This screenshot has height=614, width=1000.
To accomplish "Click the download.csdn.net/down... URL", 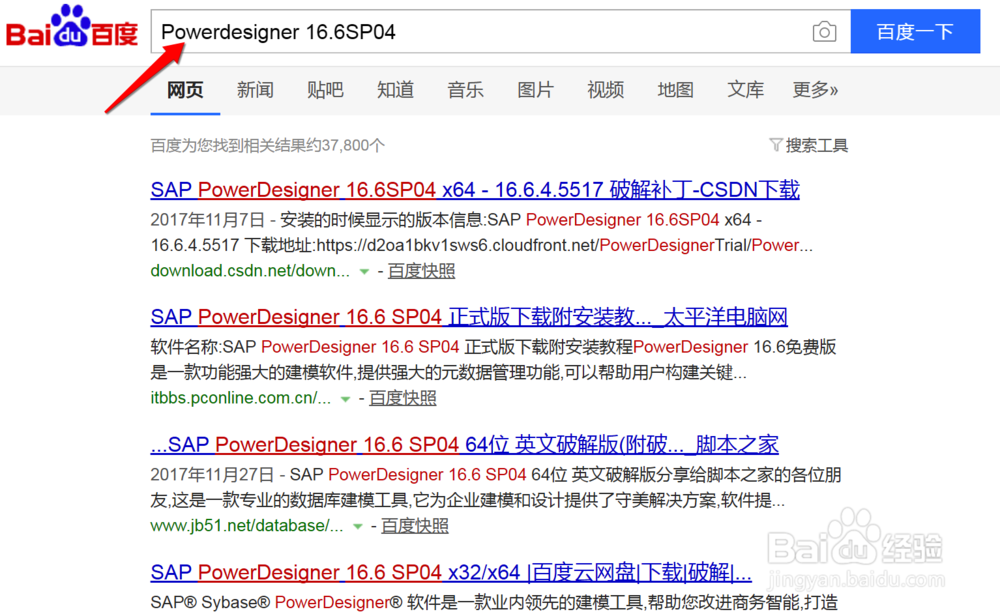I will pos(250,271).
